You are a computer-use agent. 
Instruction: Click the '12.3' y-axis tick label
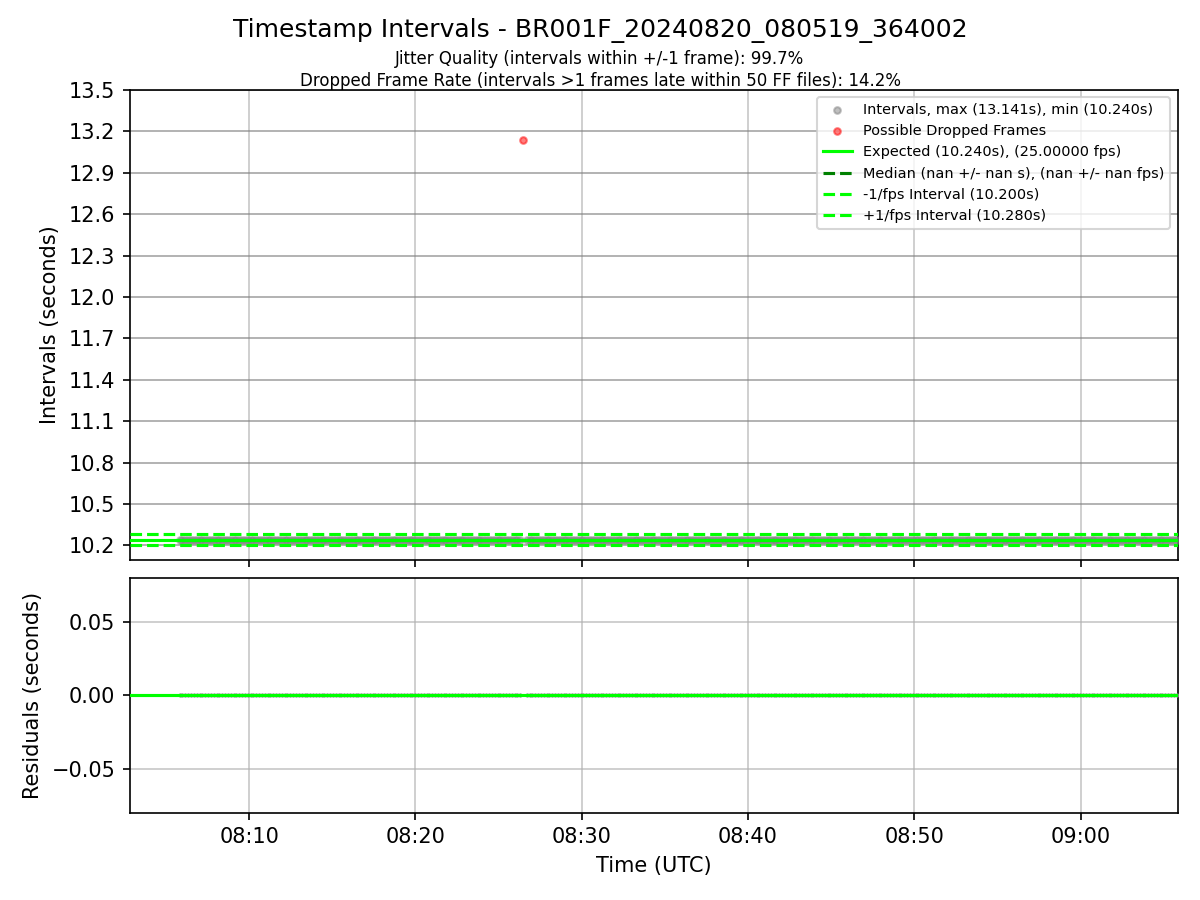tap(93, 256)
